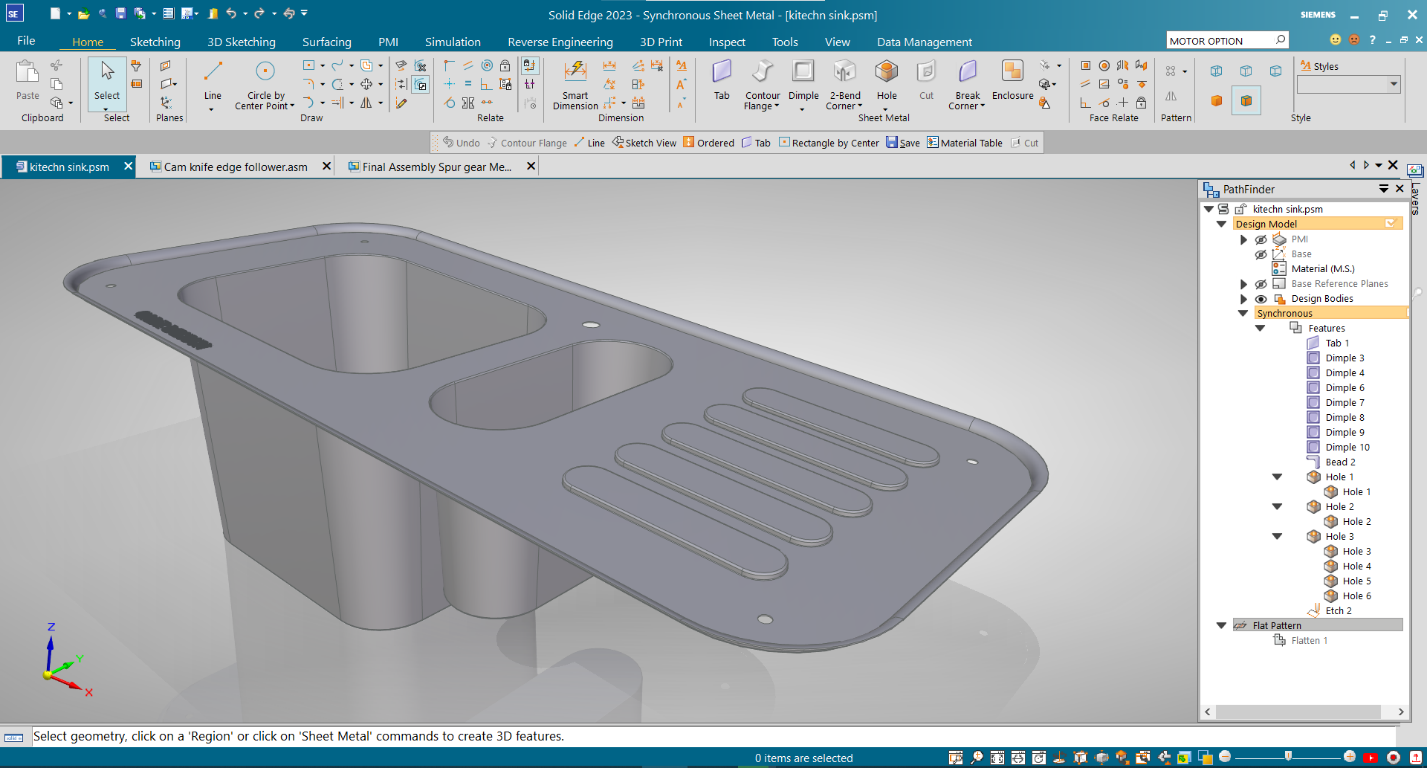Open the Surfacing ribbon tab
The height and width of the screenshot is (768, 1427).
click(326, 42)
